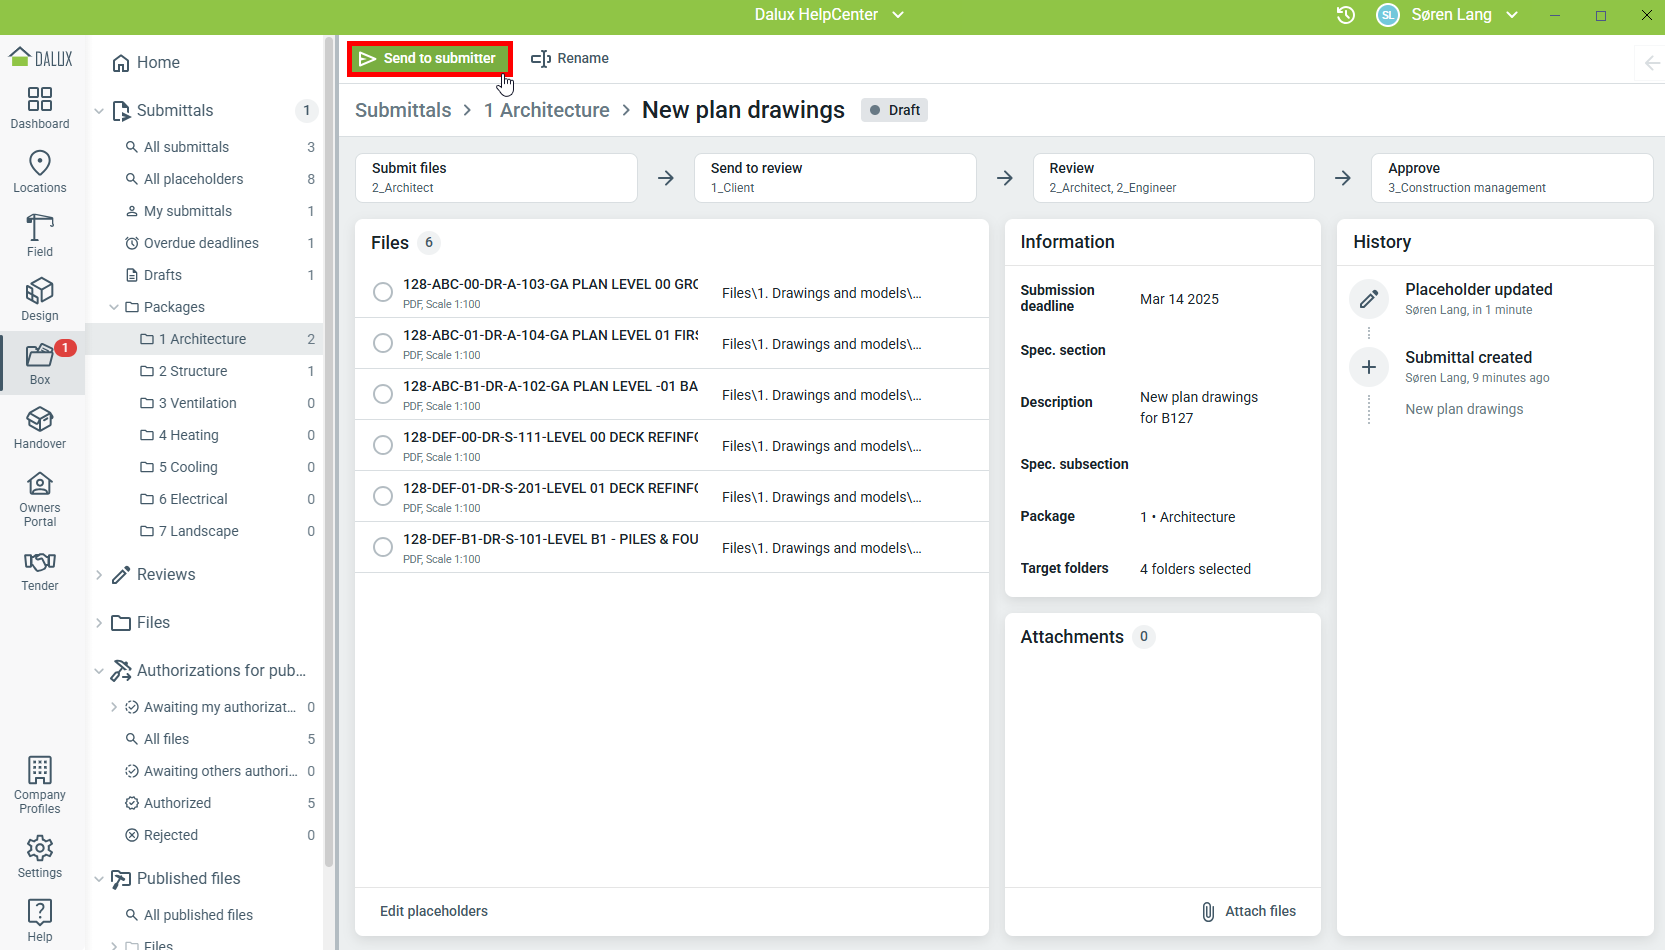Select Overdue deadlines in the sidebar
This screenshot has height=950, width=1665.
201,243
